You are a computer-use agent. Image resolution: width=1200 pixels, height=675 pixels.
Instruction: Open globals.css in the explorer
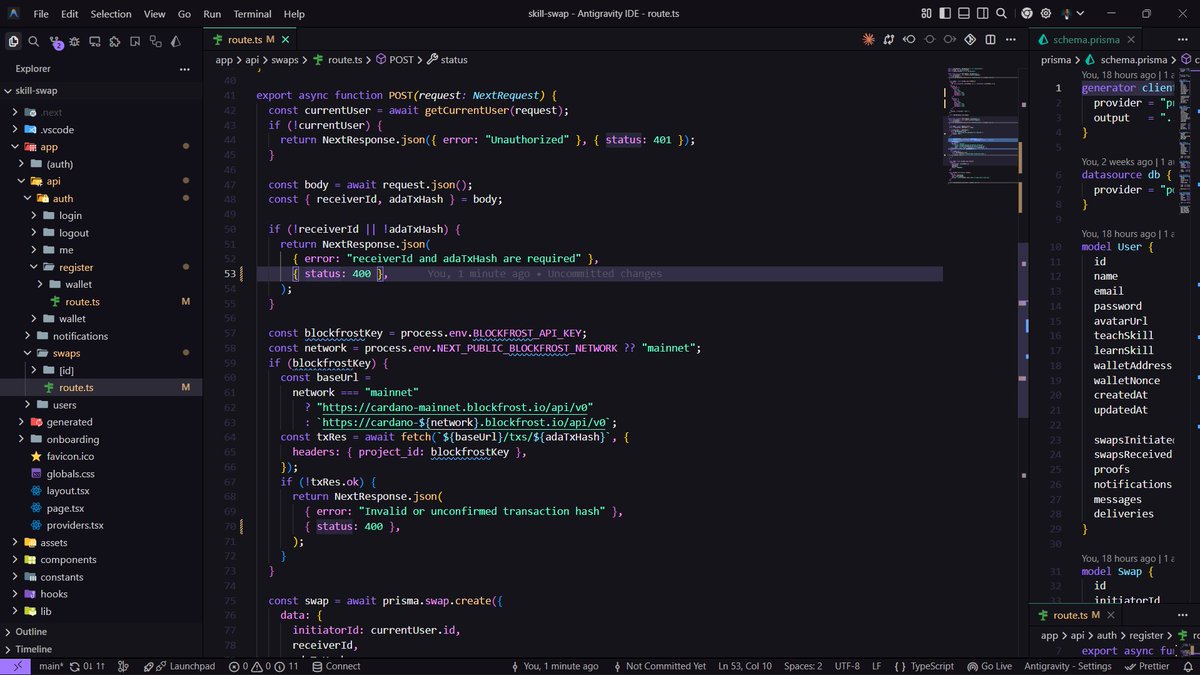(101, 473)
